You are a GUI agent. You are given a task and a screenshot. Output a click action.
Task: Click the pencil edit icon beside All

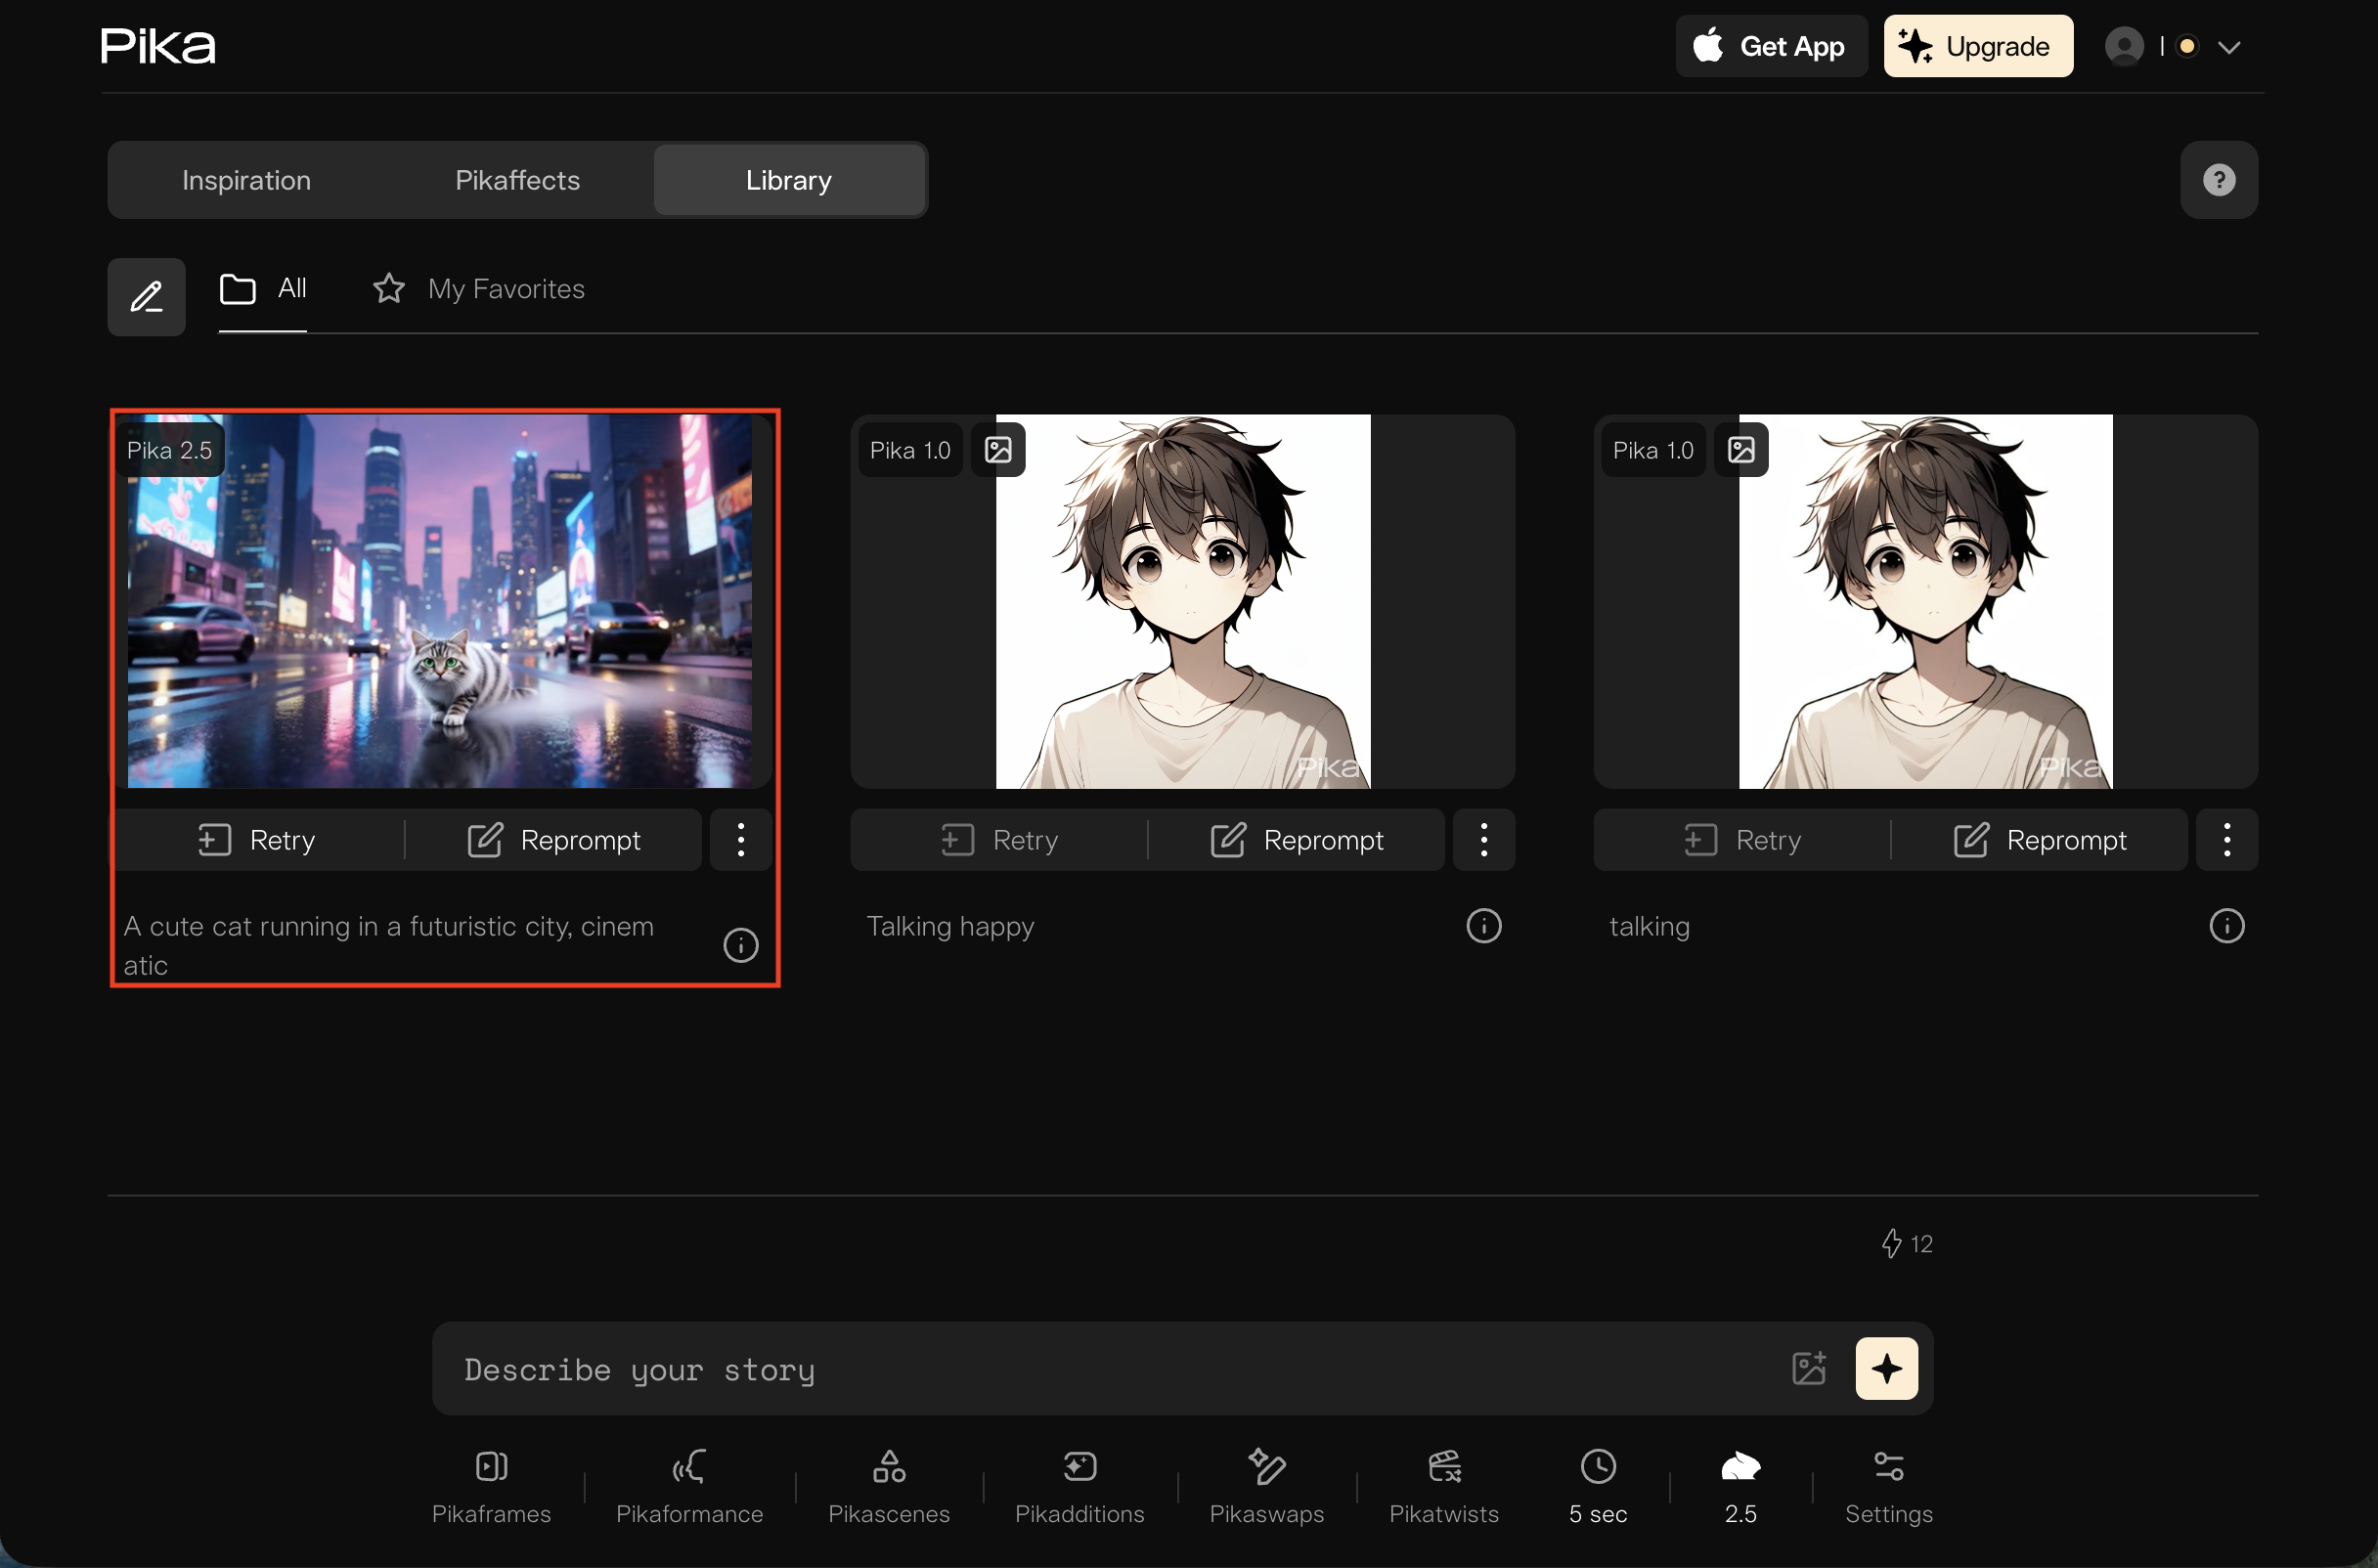pyautogui.click(x=146, y=297)
